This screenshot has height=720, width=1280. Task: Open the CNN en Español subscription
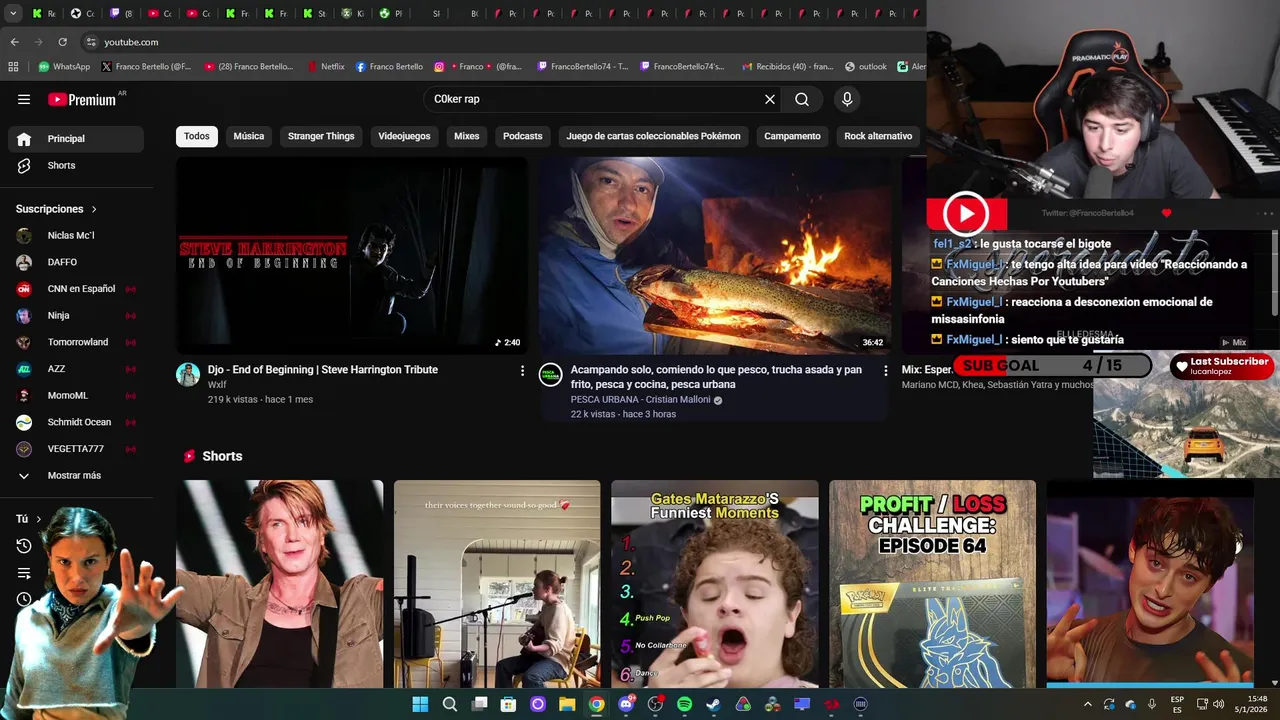coord(76,289)
